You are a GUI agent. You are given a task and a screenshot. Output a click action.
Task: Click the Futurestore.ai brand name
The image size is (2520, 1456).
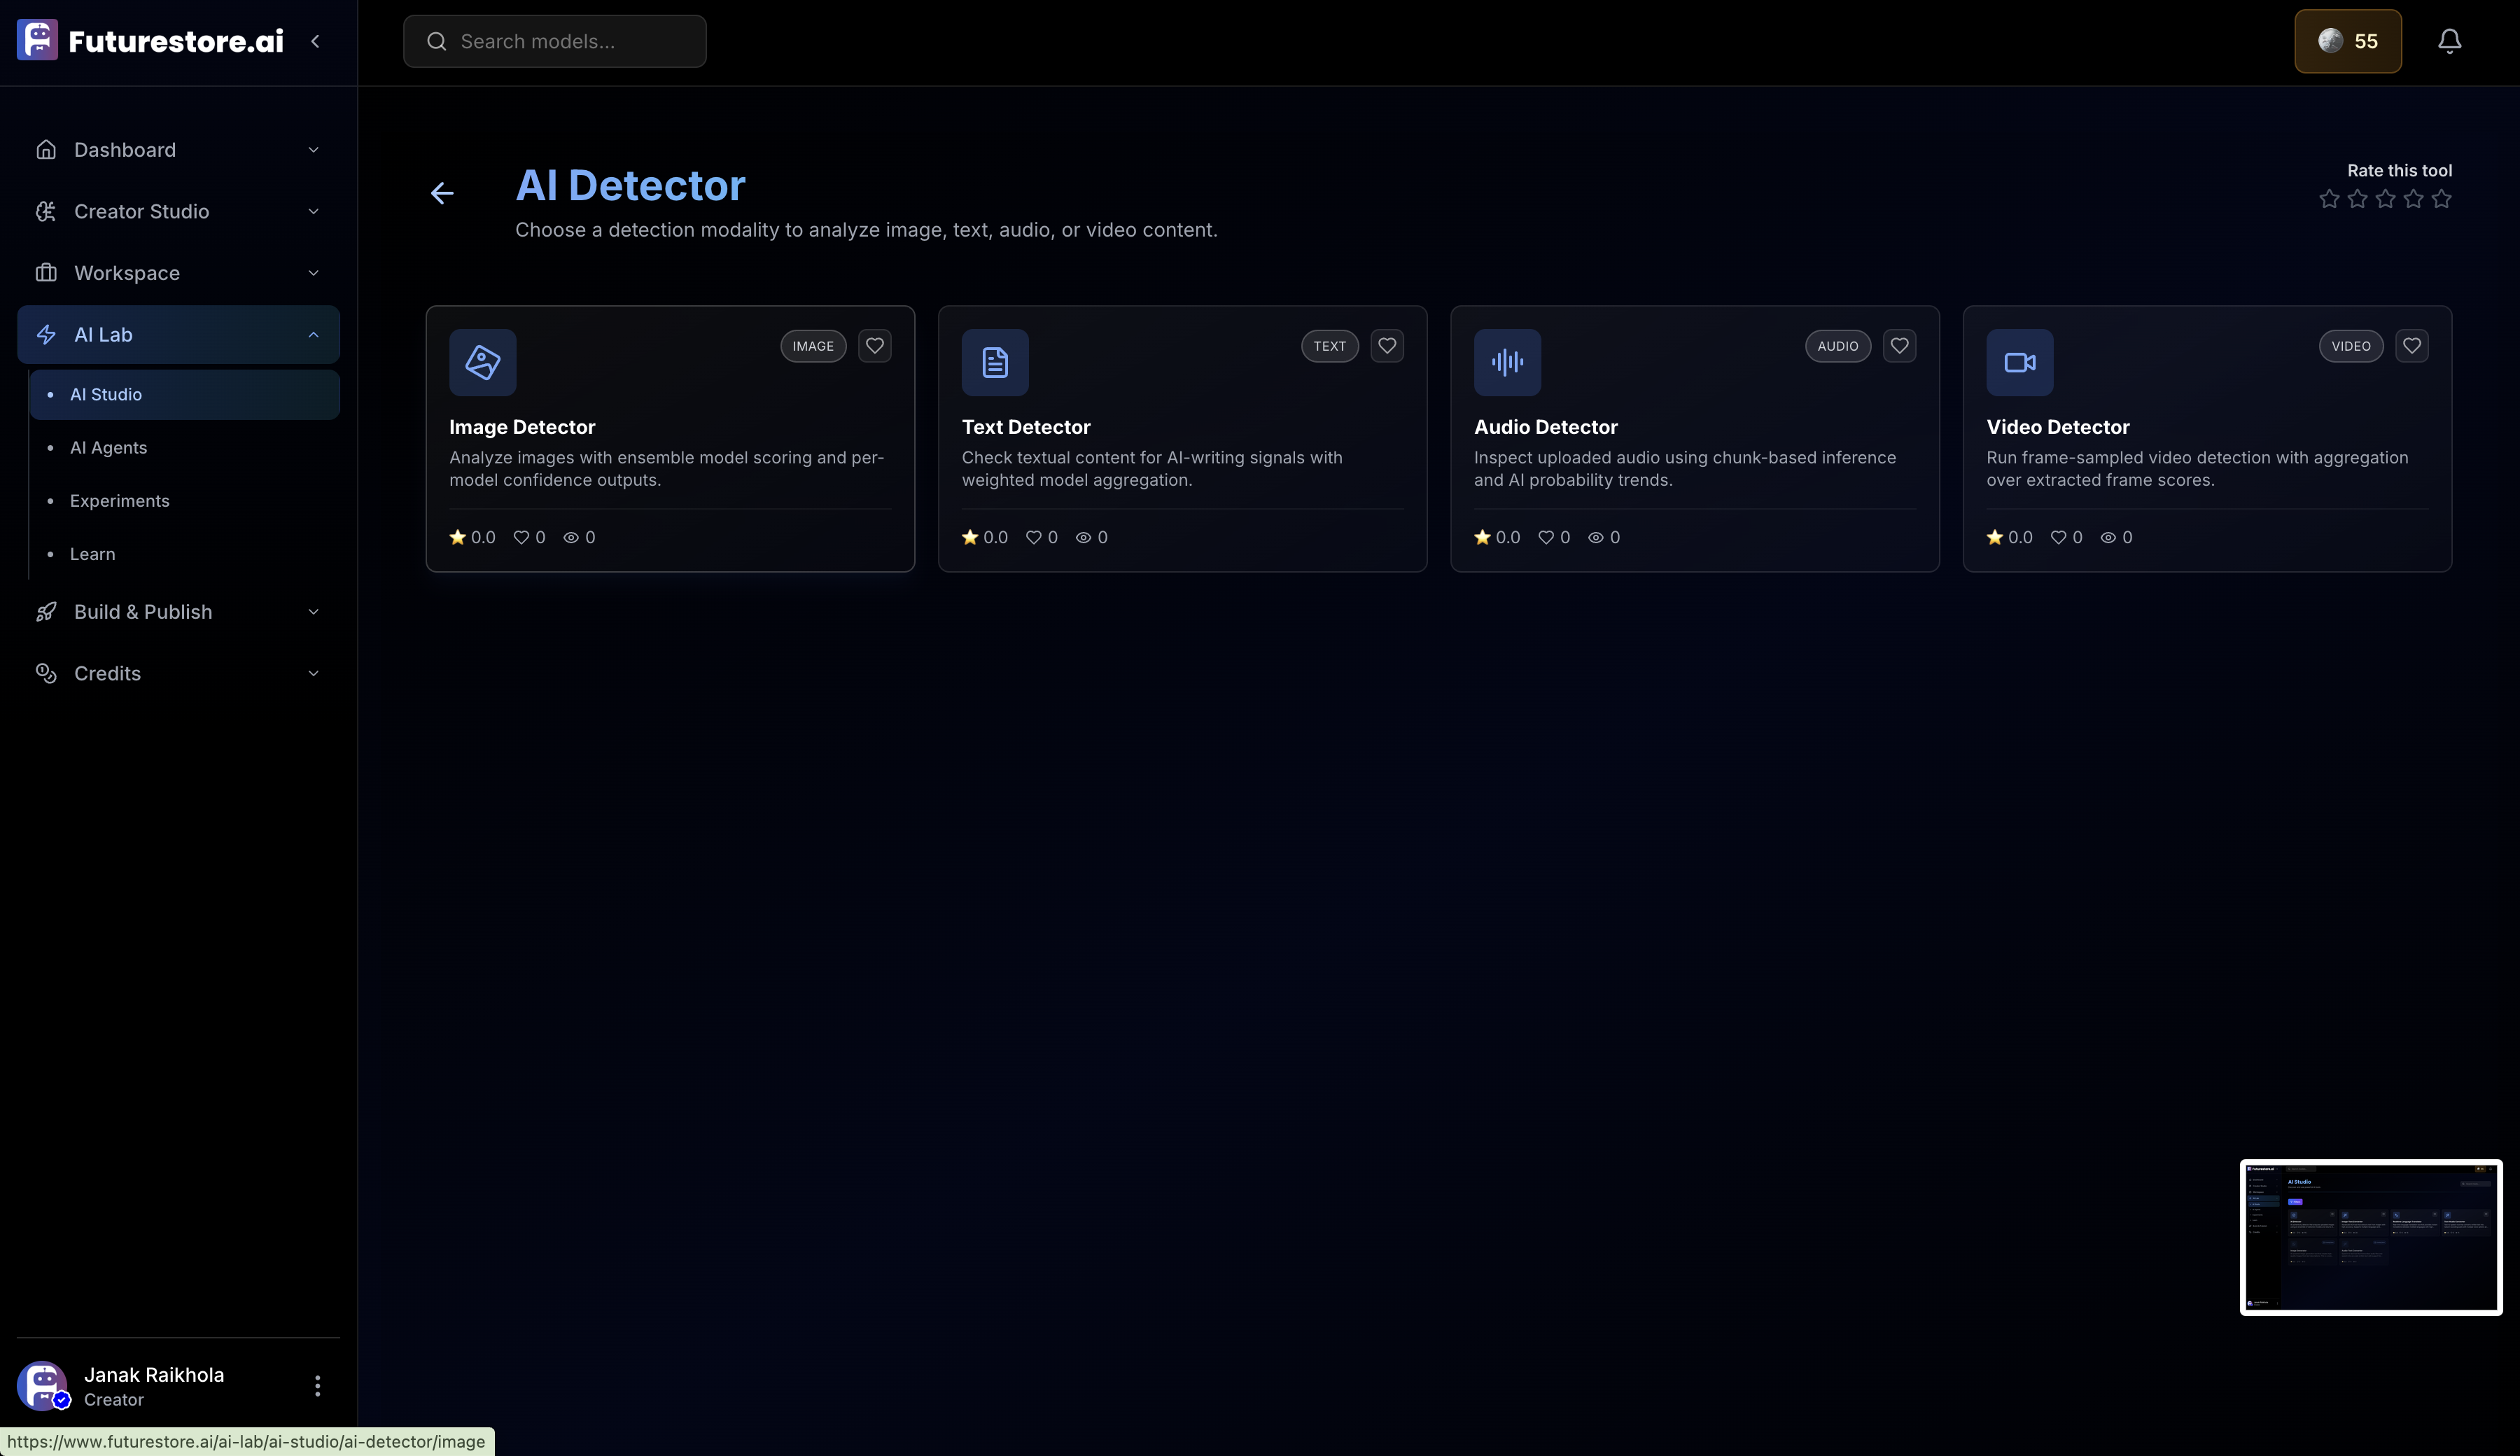(176, 41)
